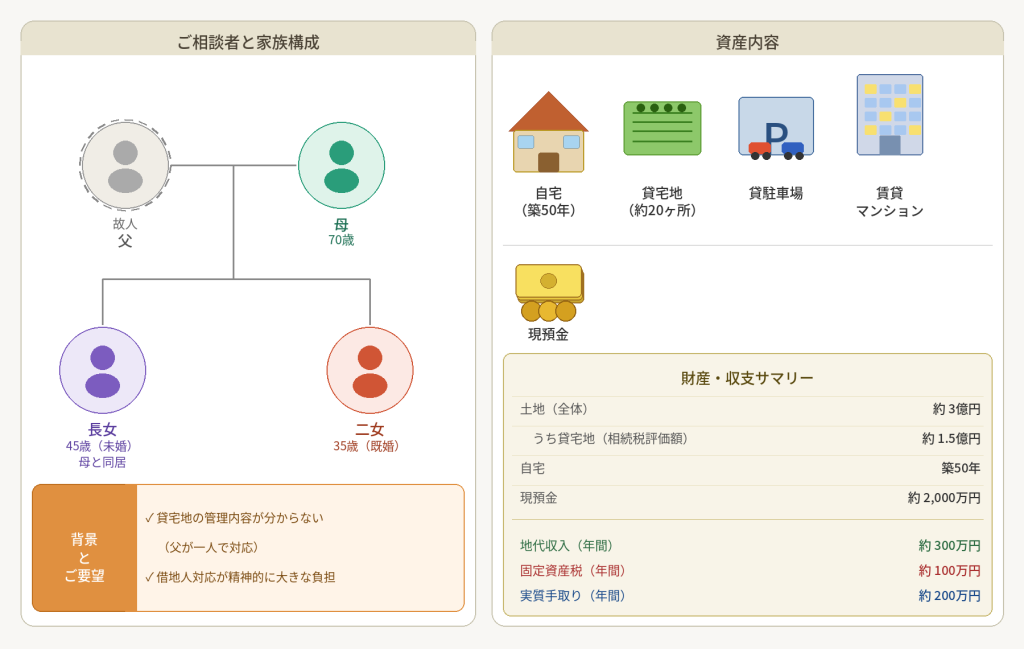Image resolution: width=1024 pixels, height=649 pixels.
Task: Select the 現預金 約2,000万円 summary row
Action: pyautogui.click(x=747, y=498)
